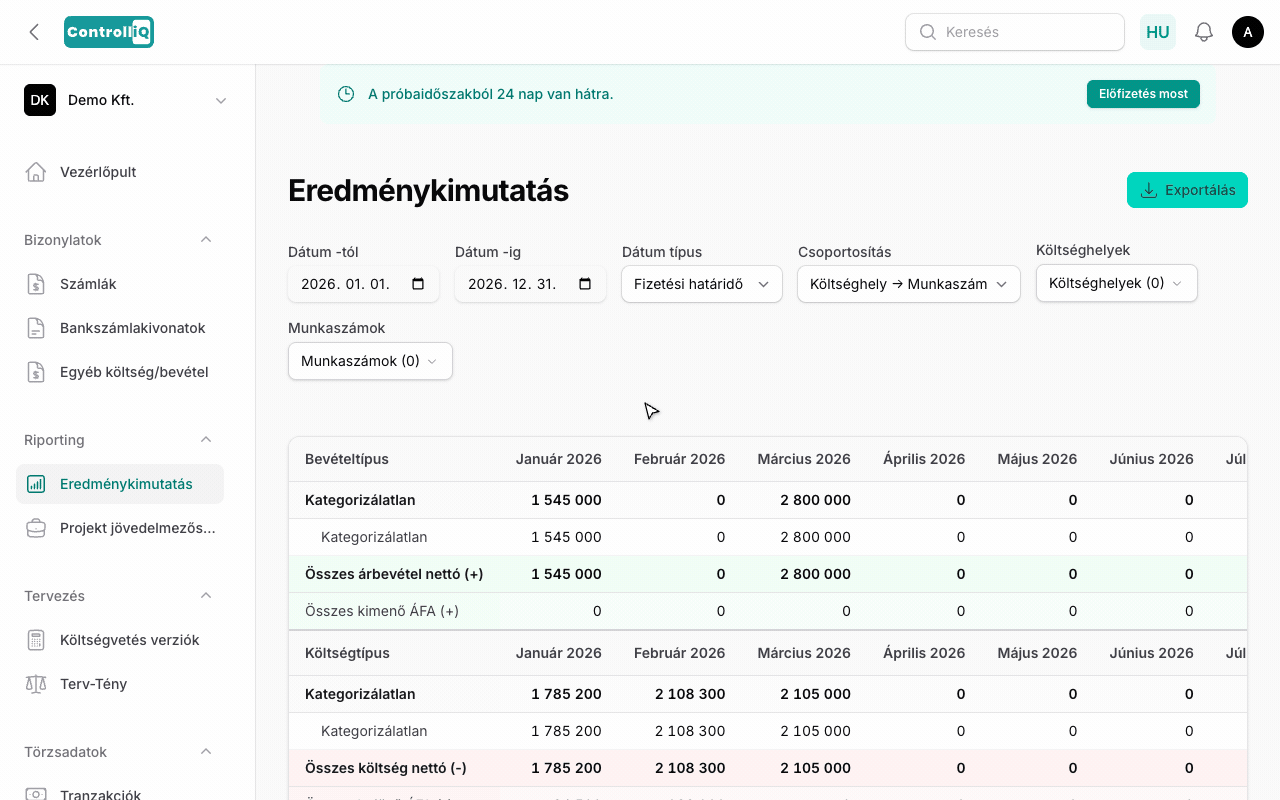Click the Egyéb költség/bevétel icon
The image size is (1280, 800).
click(x=36, y=372)
